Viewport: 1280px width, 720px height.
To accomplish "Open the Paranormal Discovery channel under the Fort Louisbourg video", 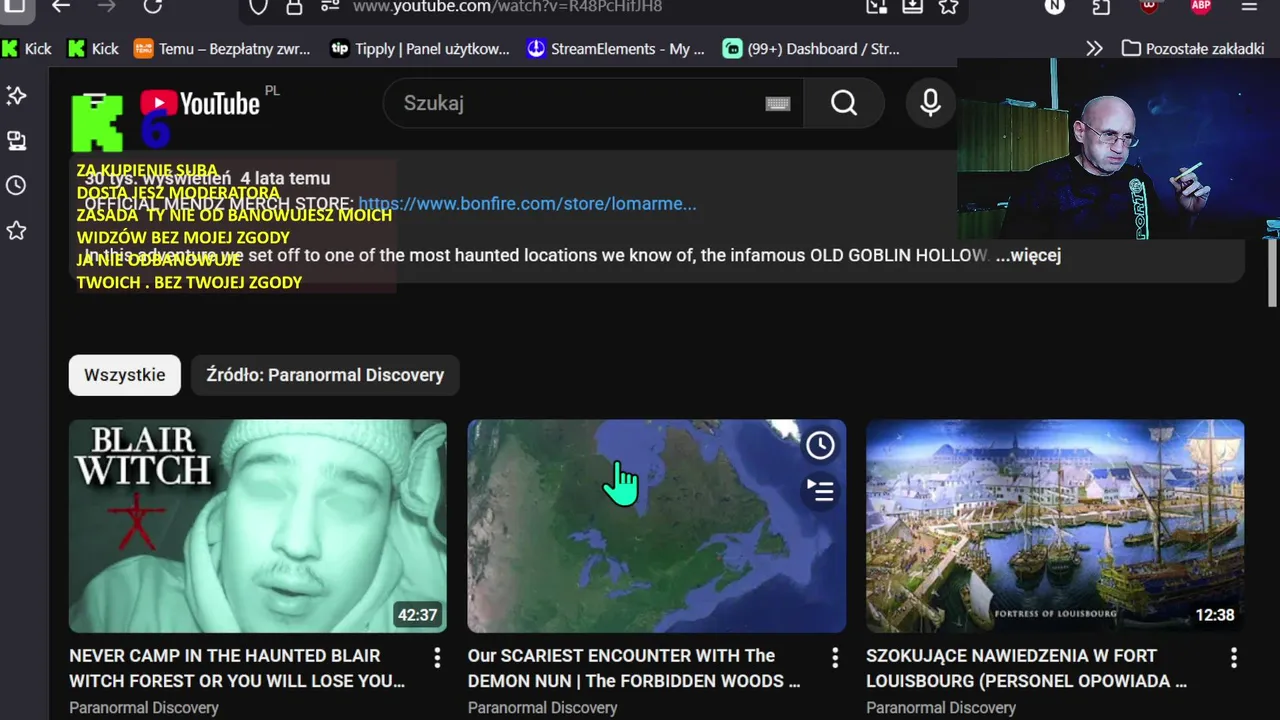I will [941, 708].
